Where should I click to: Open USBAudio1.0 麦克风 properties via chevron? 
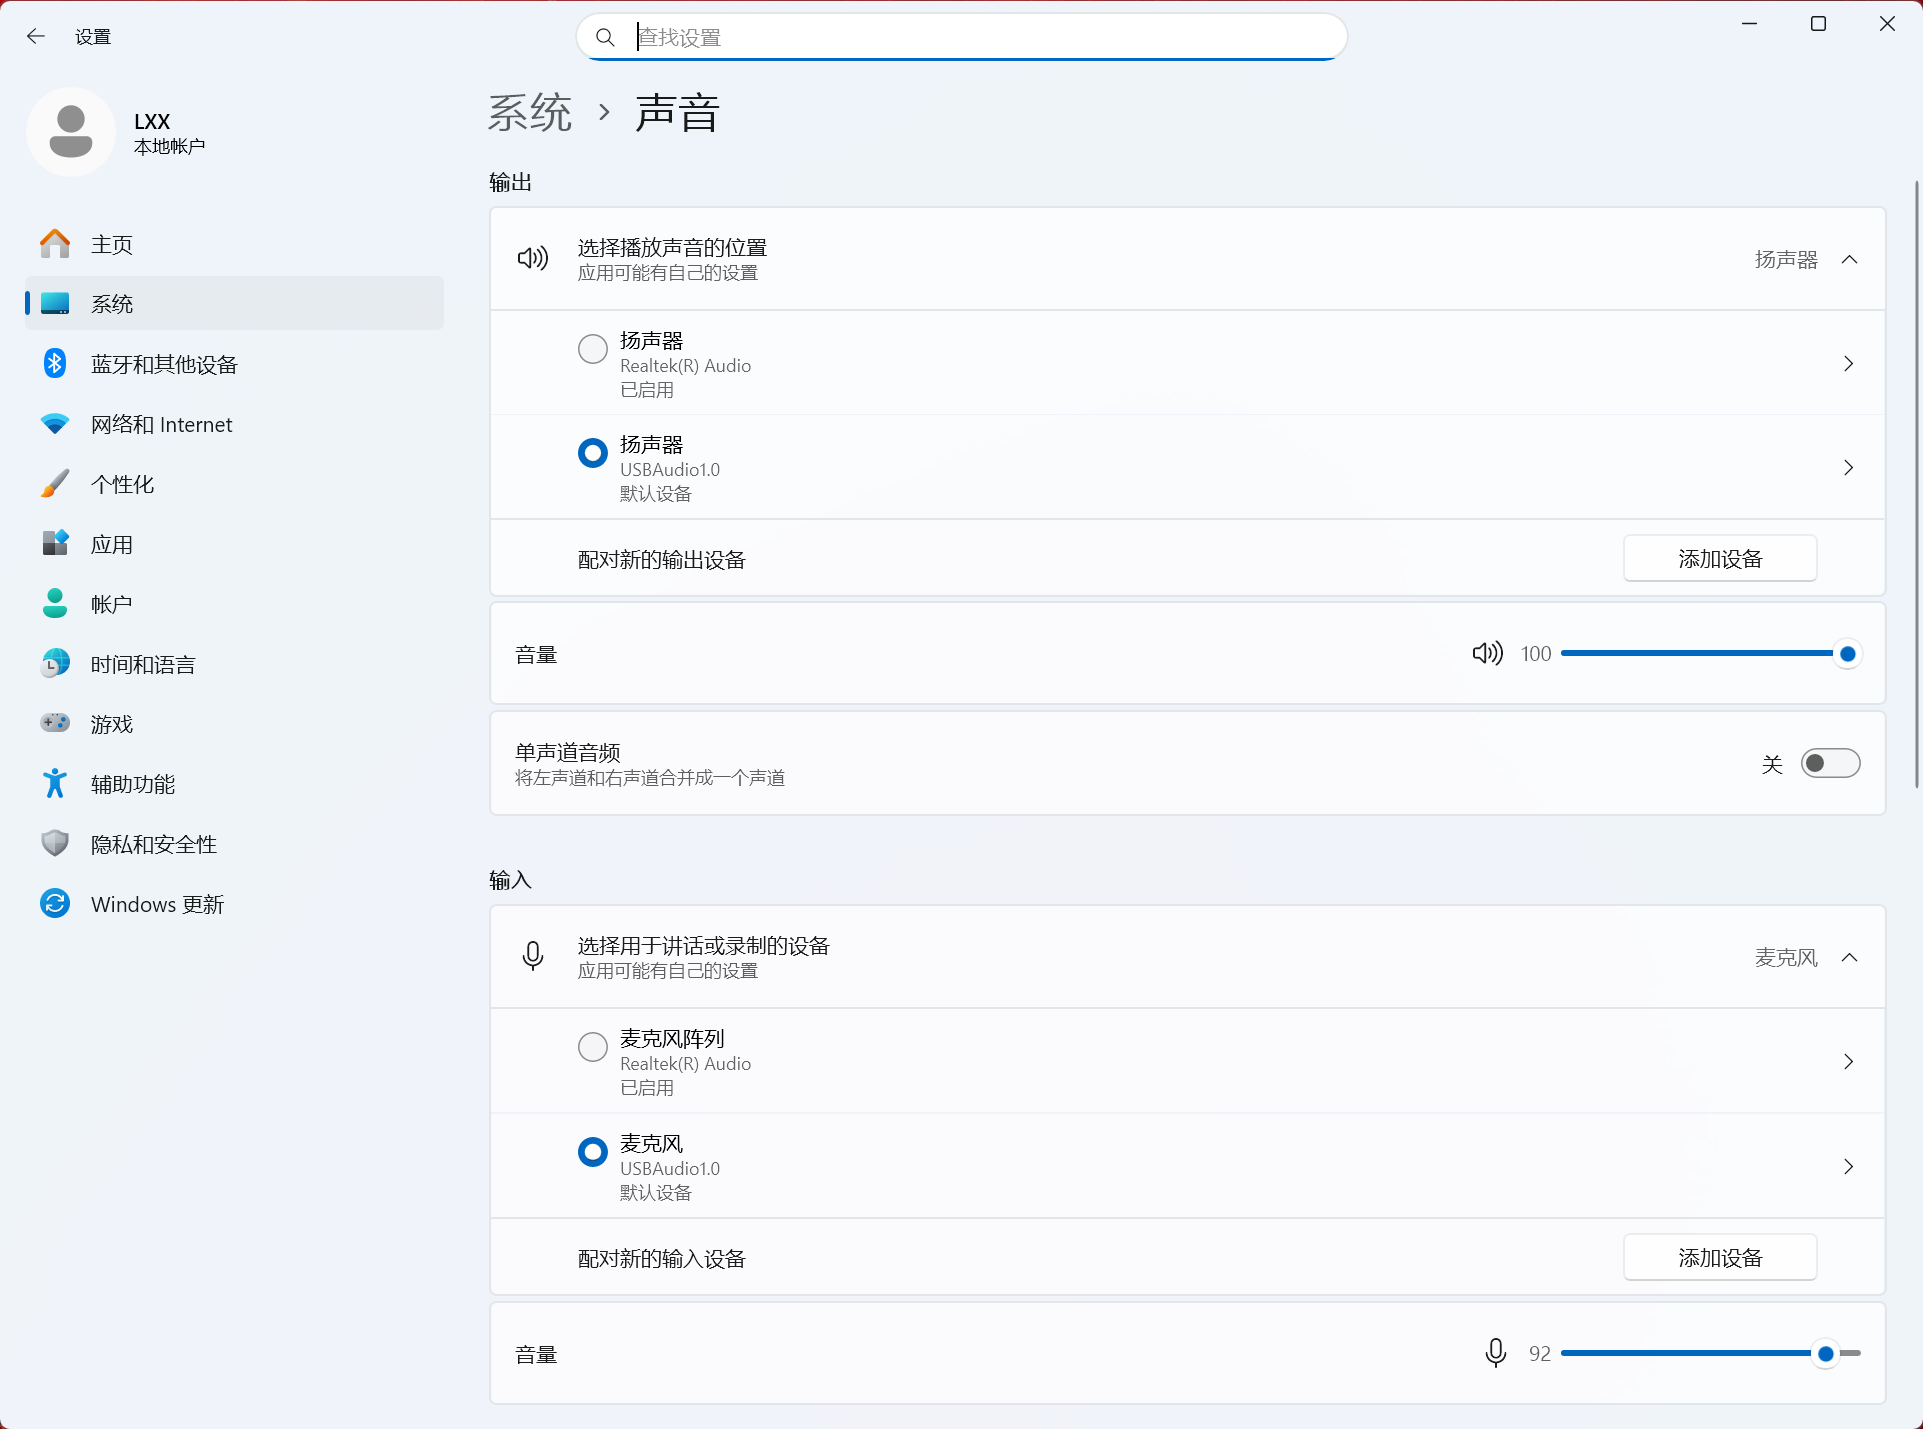(1848, 1167)
